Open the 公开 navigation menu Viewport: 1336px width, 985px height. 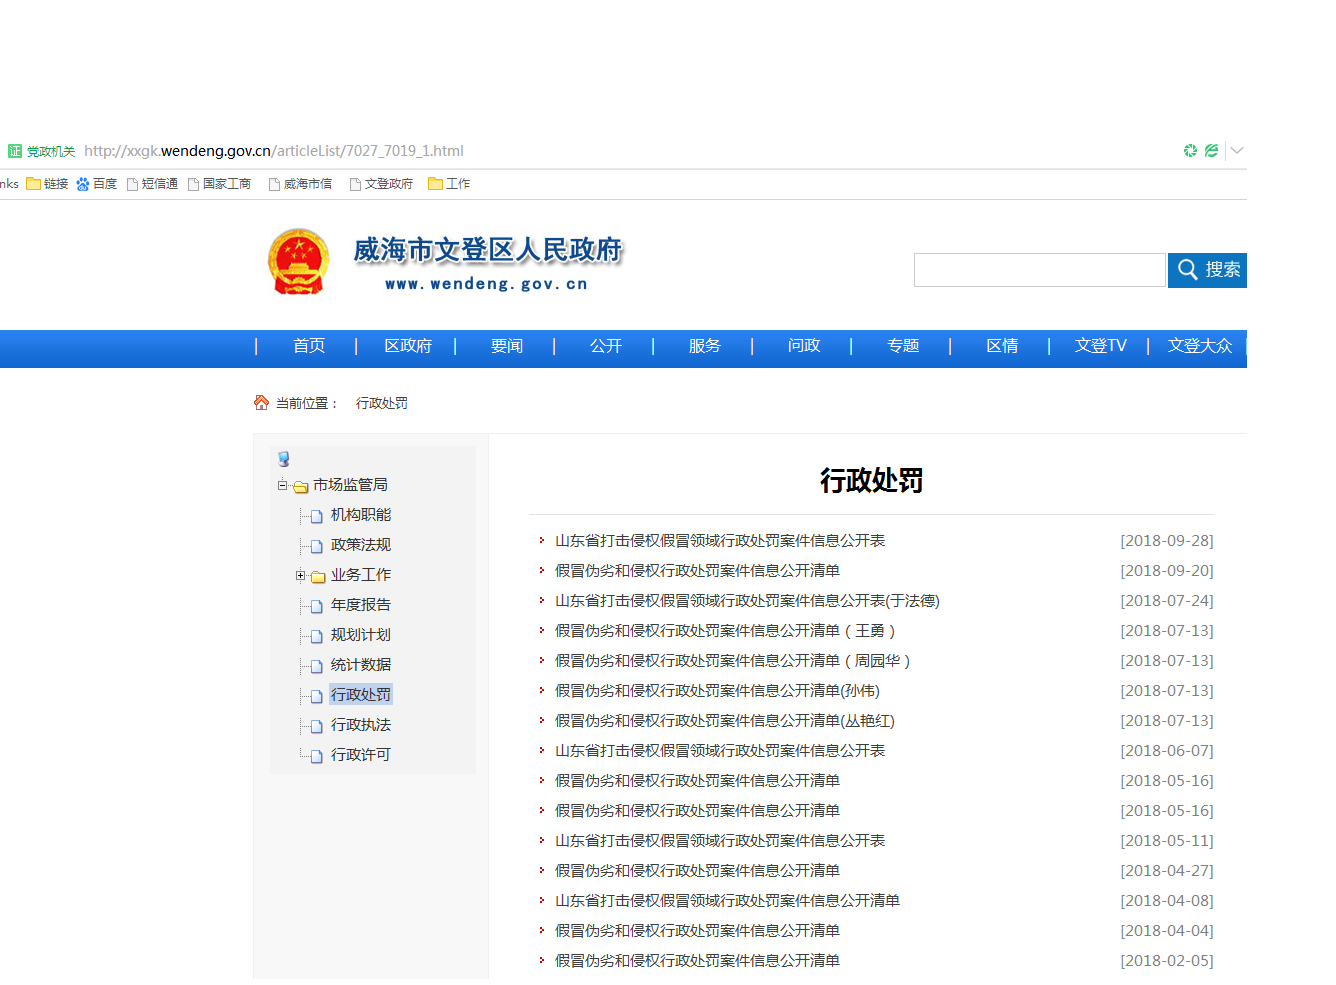click(x=605, y=346)
